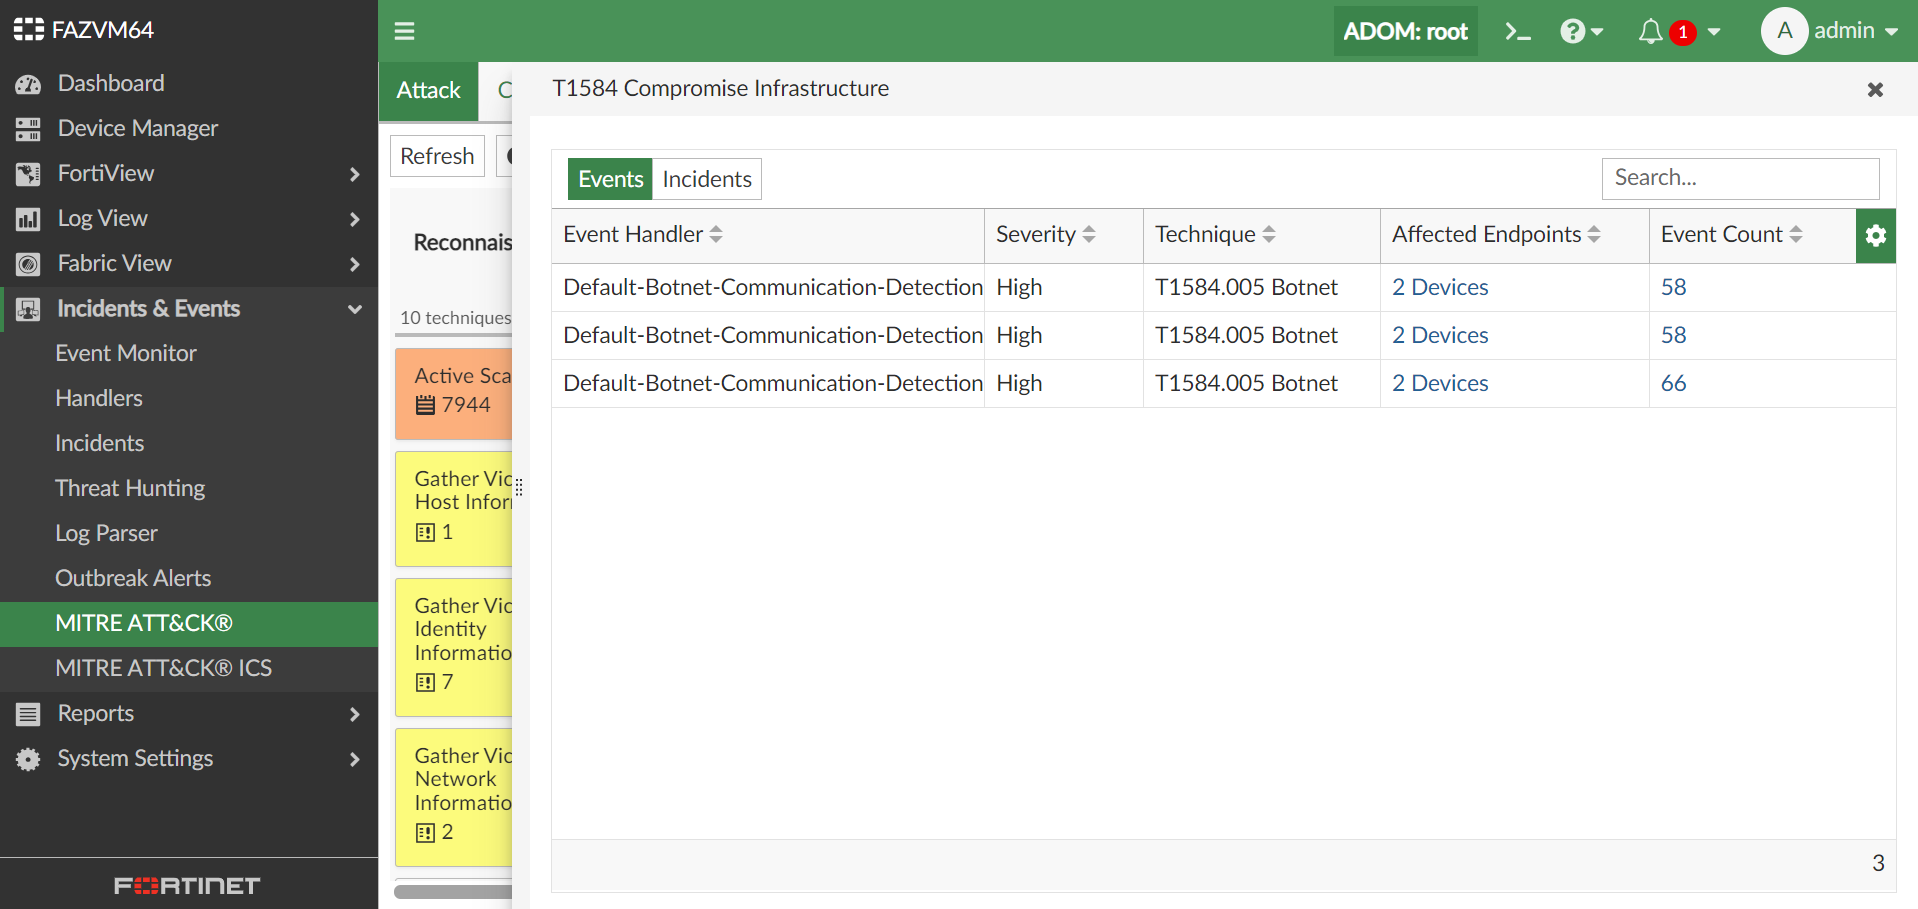Image resolution: width=1918 pixels, height=909 pixels.
Task: Click the Dashboard sidebar icon
Action: (x=28, y=84)
